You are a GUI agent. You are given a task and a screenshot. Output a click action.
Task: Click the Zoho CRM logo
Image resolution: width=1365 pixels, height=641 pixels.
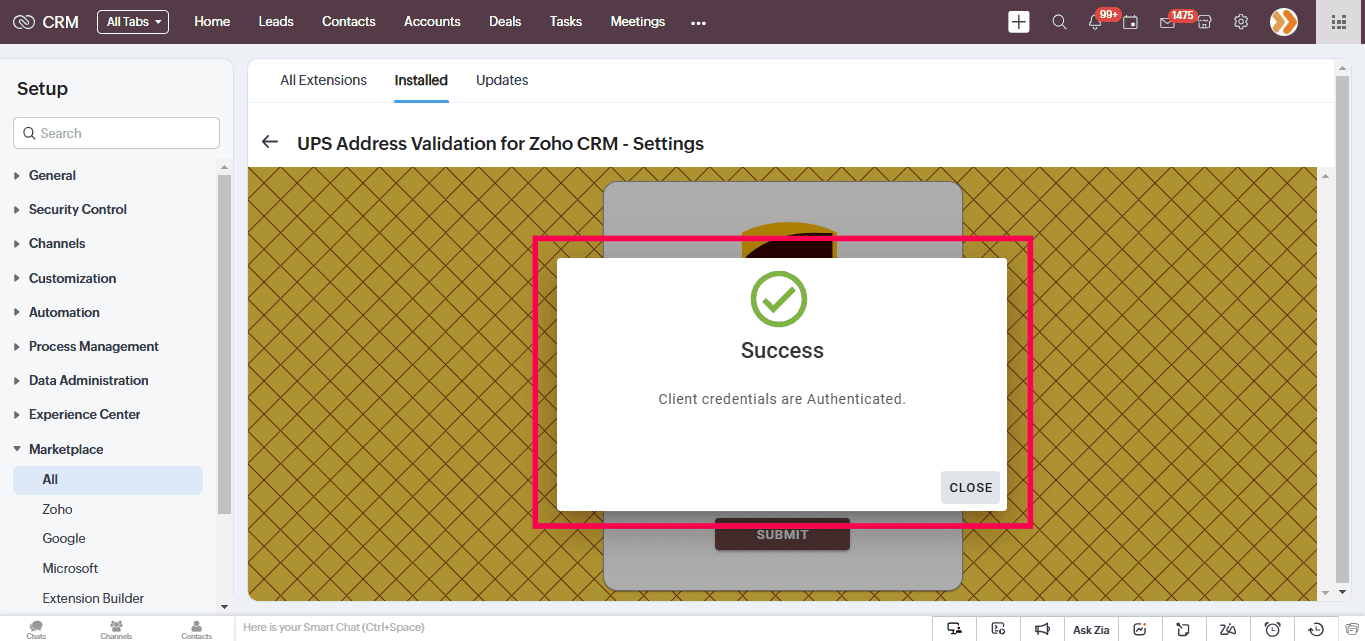pyautogui.click(x=45, y=22)
